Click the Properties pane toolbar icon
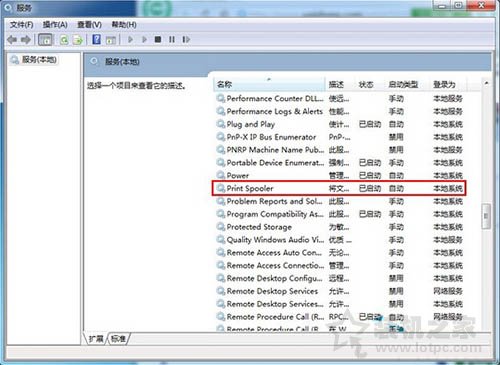This screenshot has width=500, height=365. pos(111,40)
